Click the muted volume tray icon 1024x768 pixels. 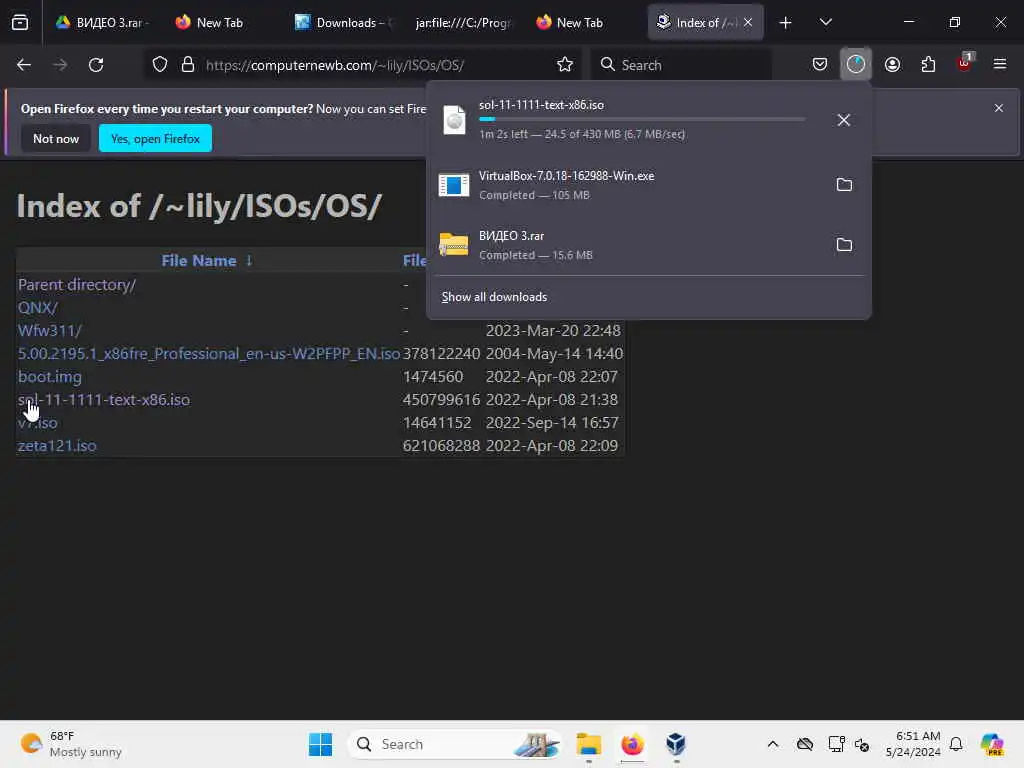pyautogui.click(x=862, y=744)
